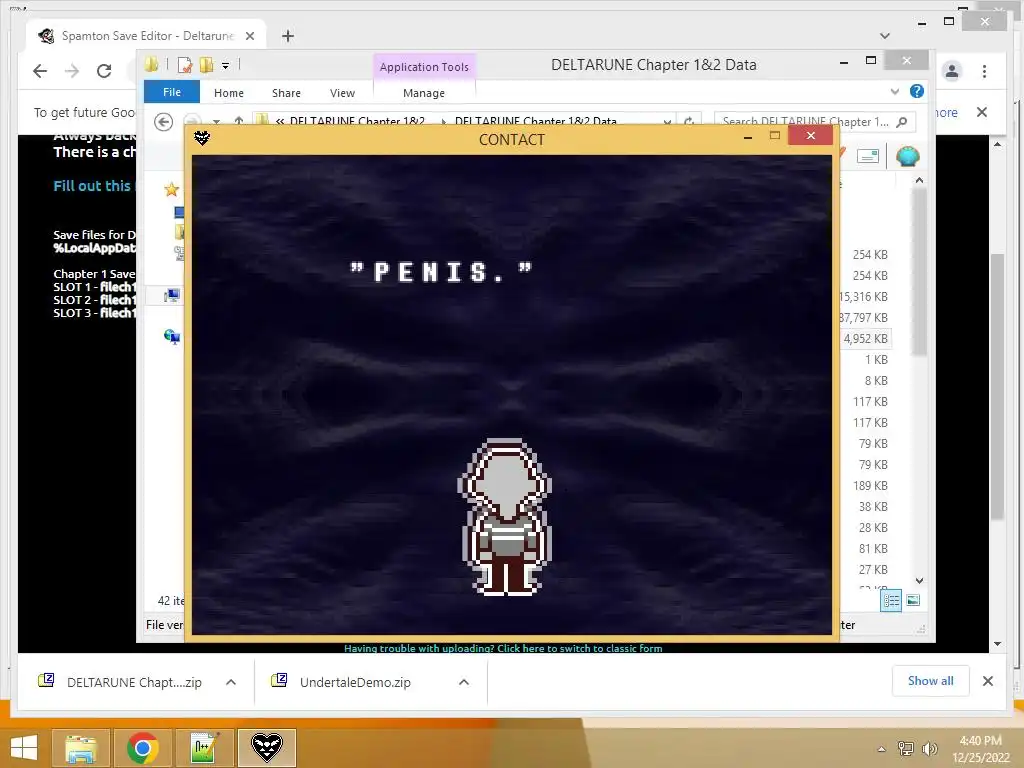
Task: Select the Favorites star in navigation pane
Action: [x=171, y=189]
